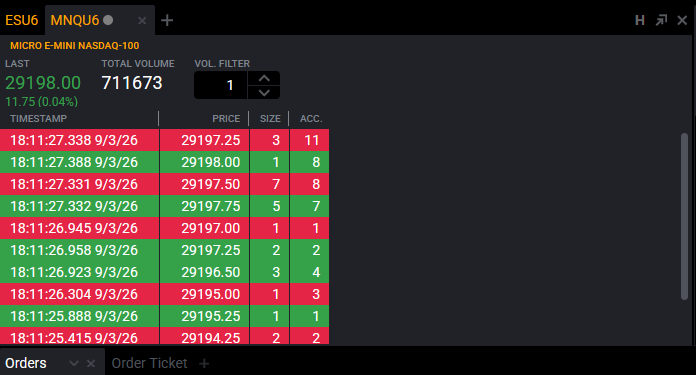Open the Orders tab

[x=26, y=363]
